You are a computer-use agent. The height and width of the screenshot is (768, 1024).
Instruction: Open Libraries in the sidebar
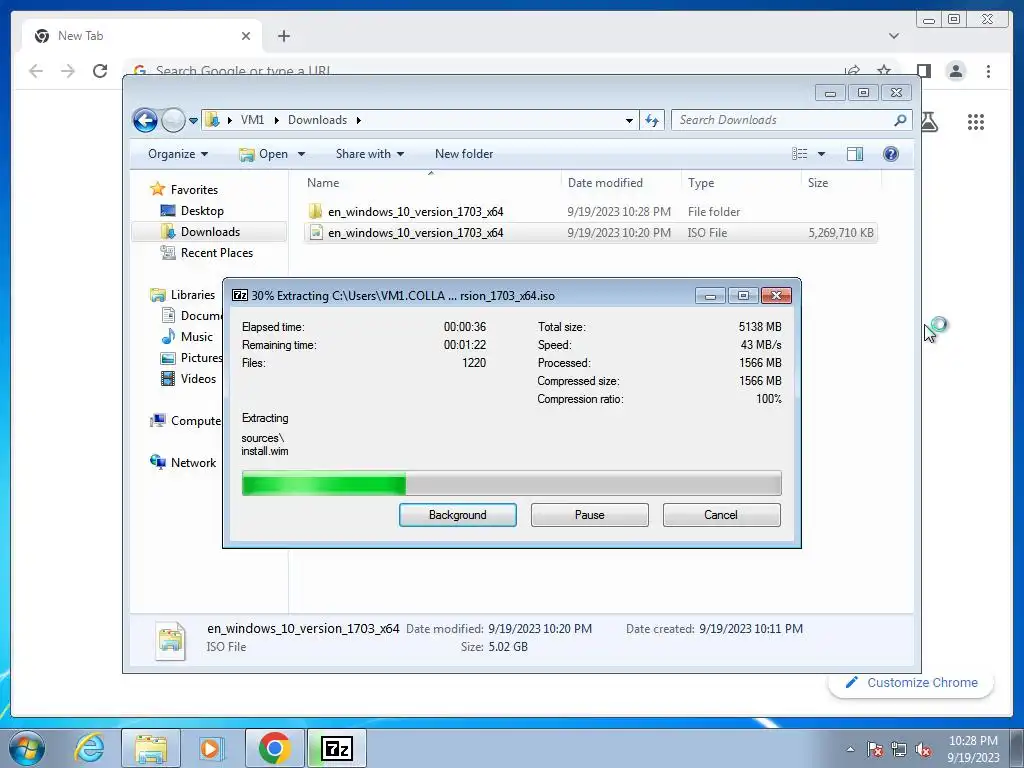click(x=193, y=295)
